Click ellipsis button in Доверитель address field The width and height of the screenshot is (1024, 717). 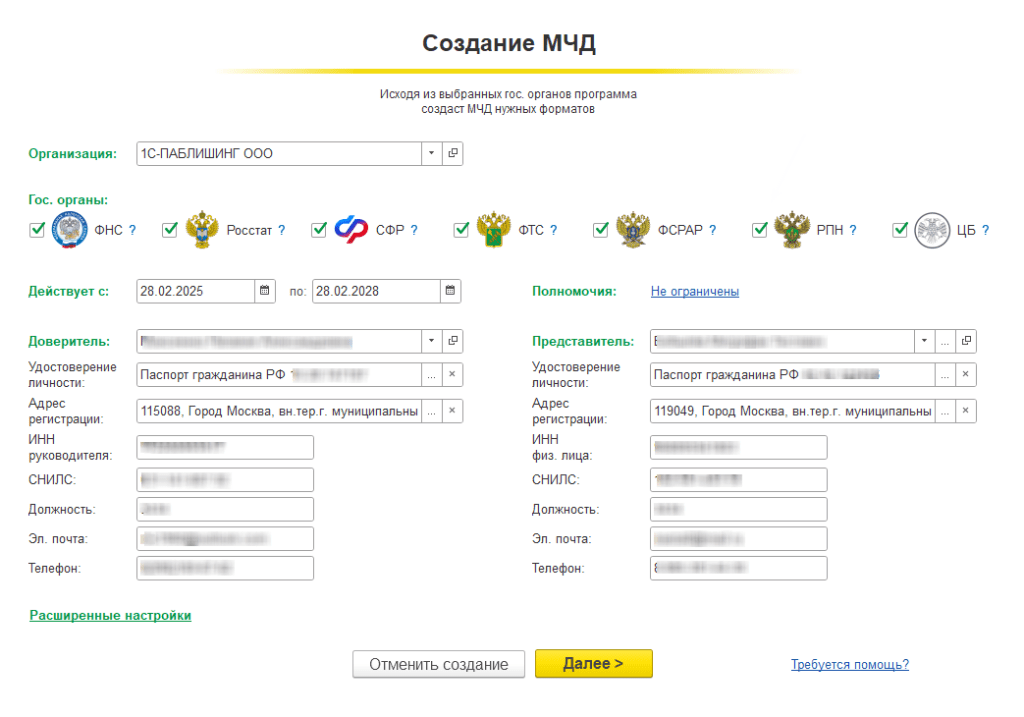pos(431,411)
